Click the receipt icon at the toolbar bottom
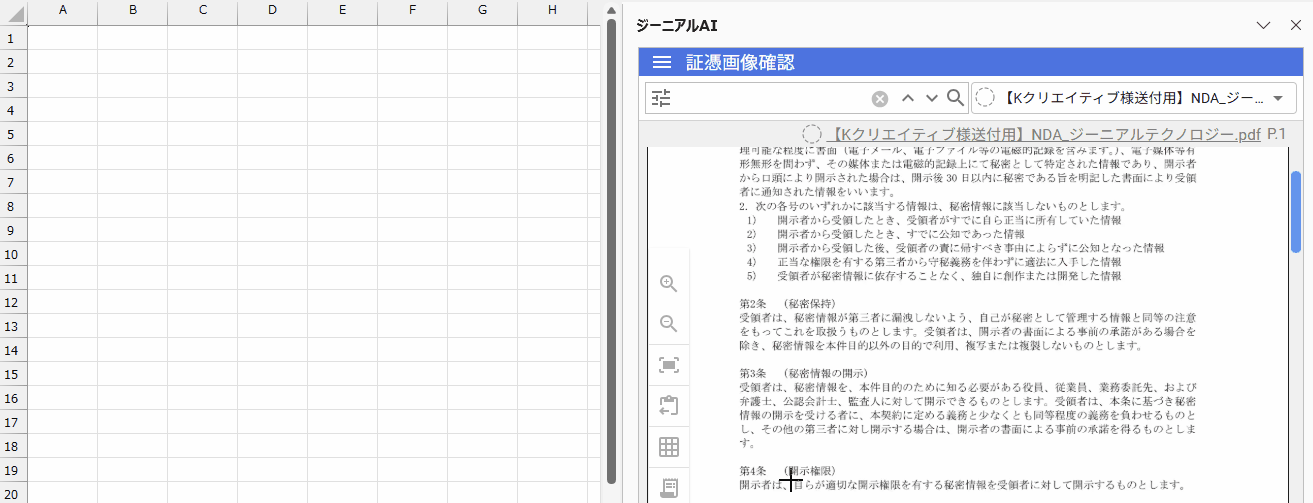 669,488
